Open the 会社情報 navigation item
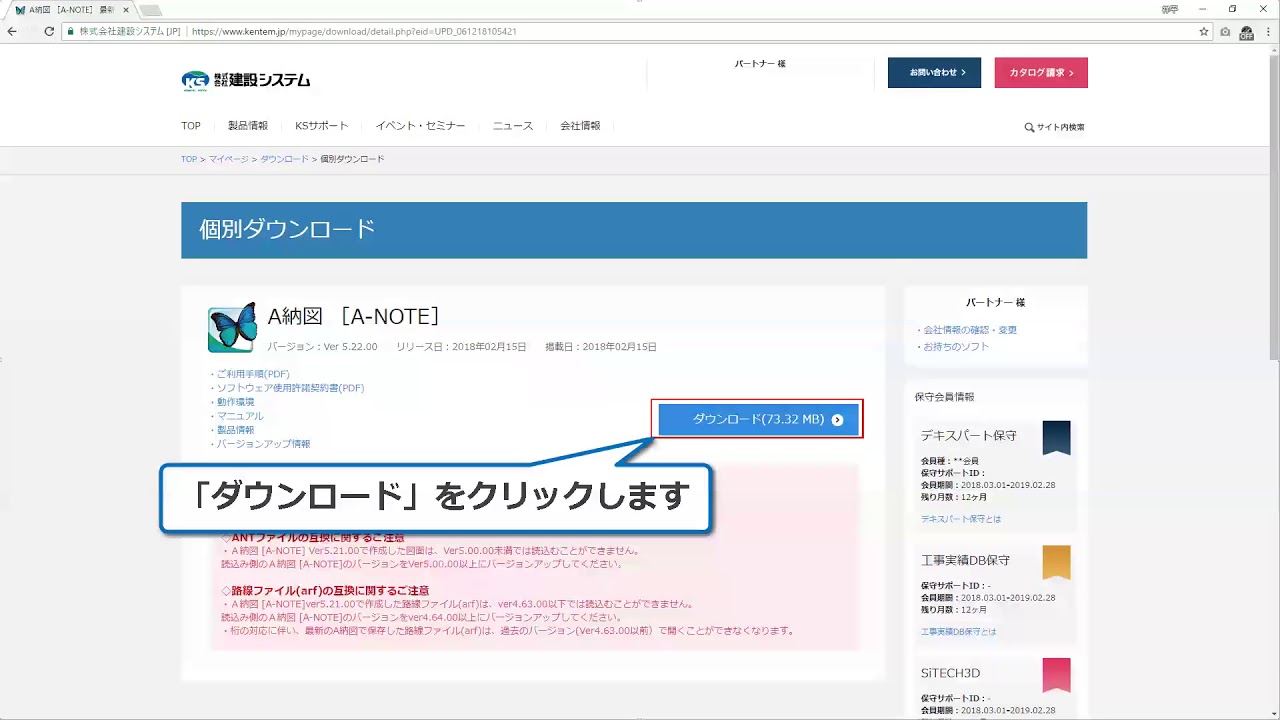The image size is (1280, 720). [x=580, y=126]
